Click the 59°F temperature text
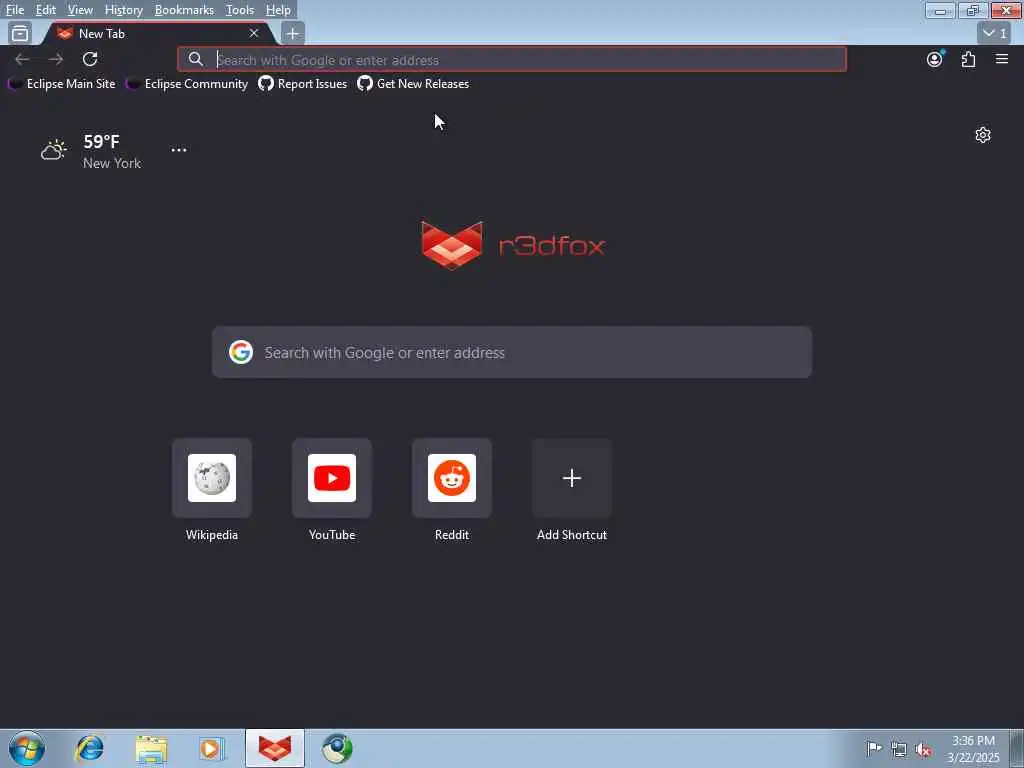Viewport: 1024px width, 768px height. click(x=101, y=142)
